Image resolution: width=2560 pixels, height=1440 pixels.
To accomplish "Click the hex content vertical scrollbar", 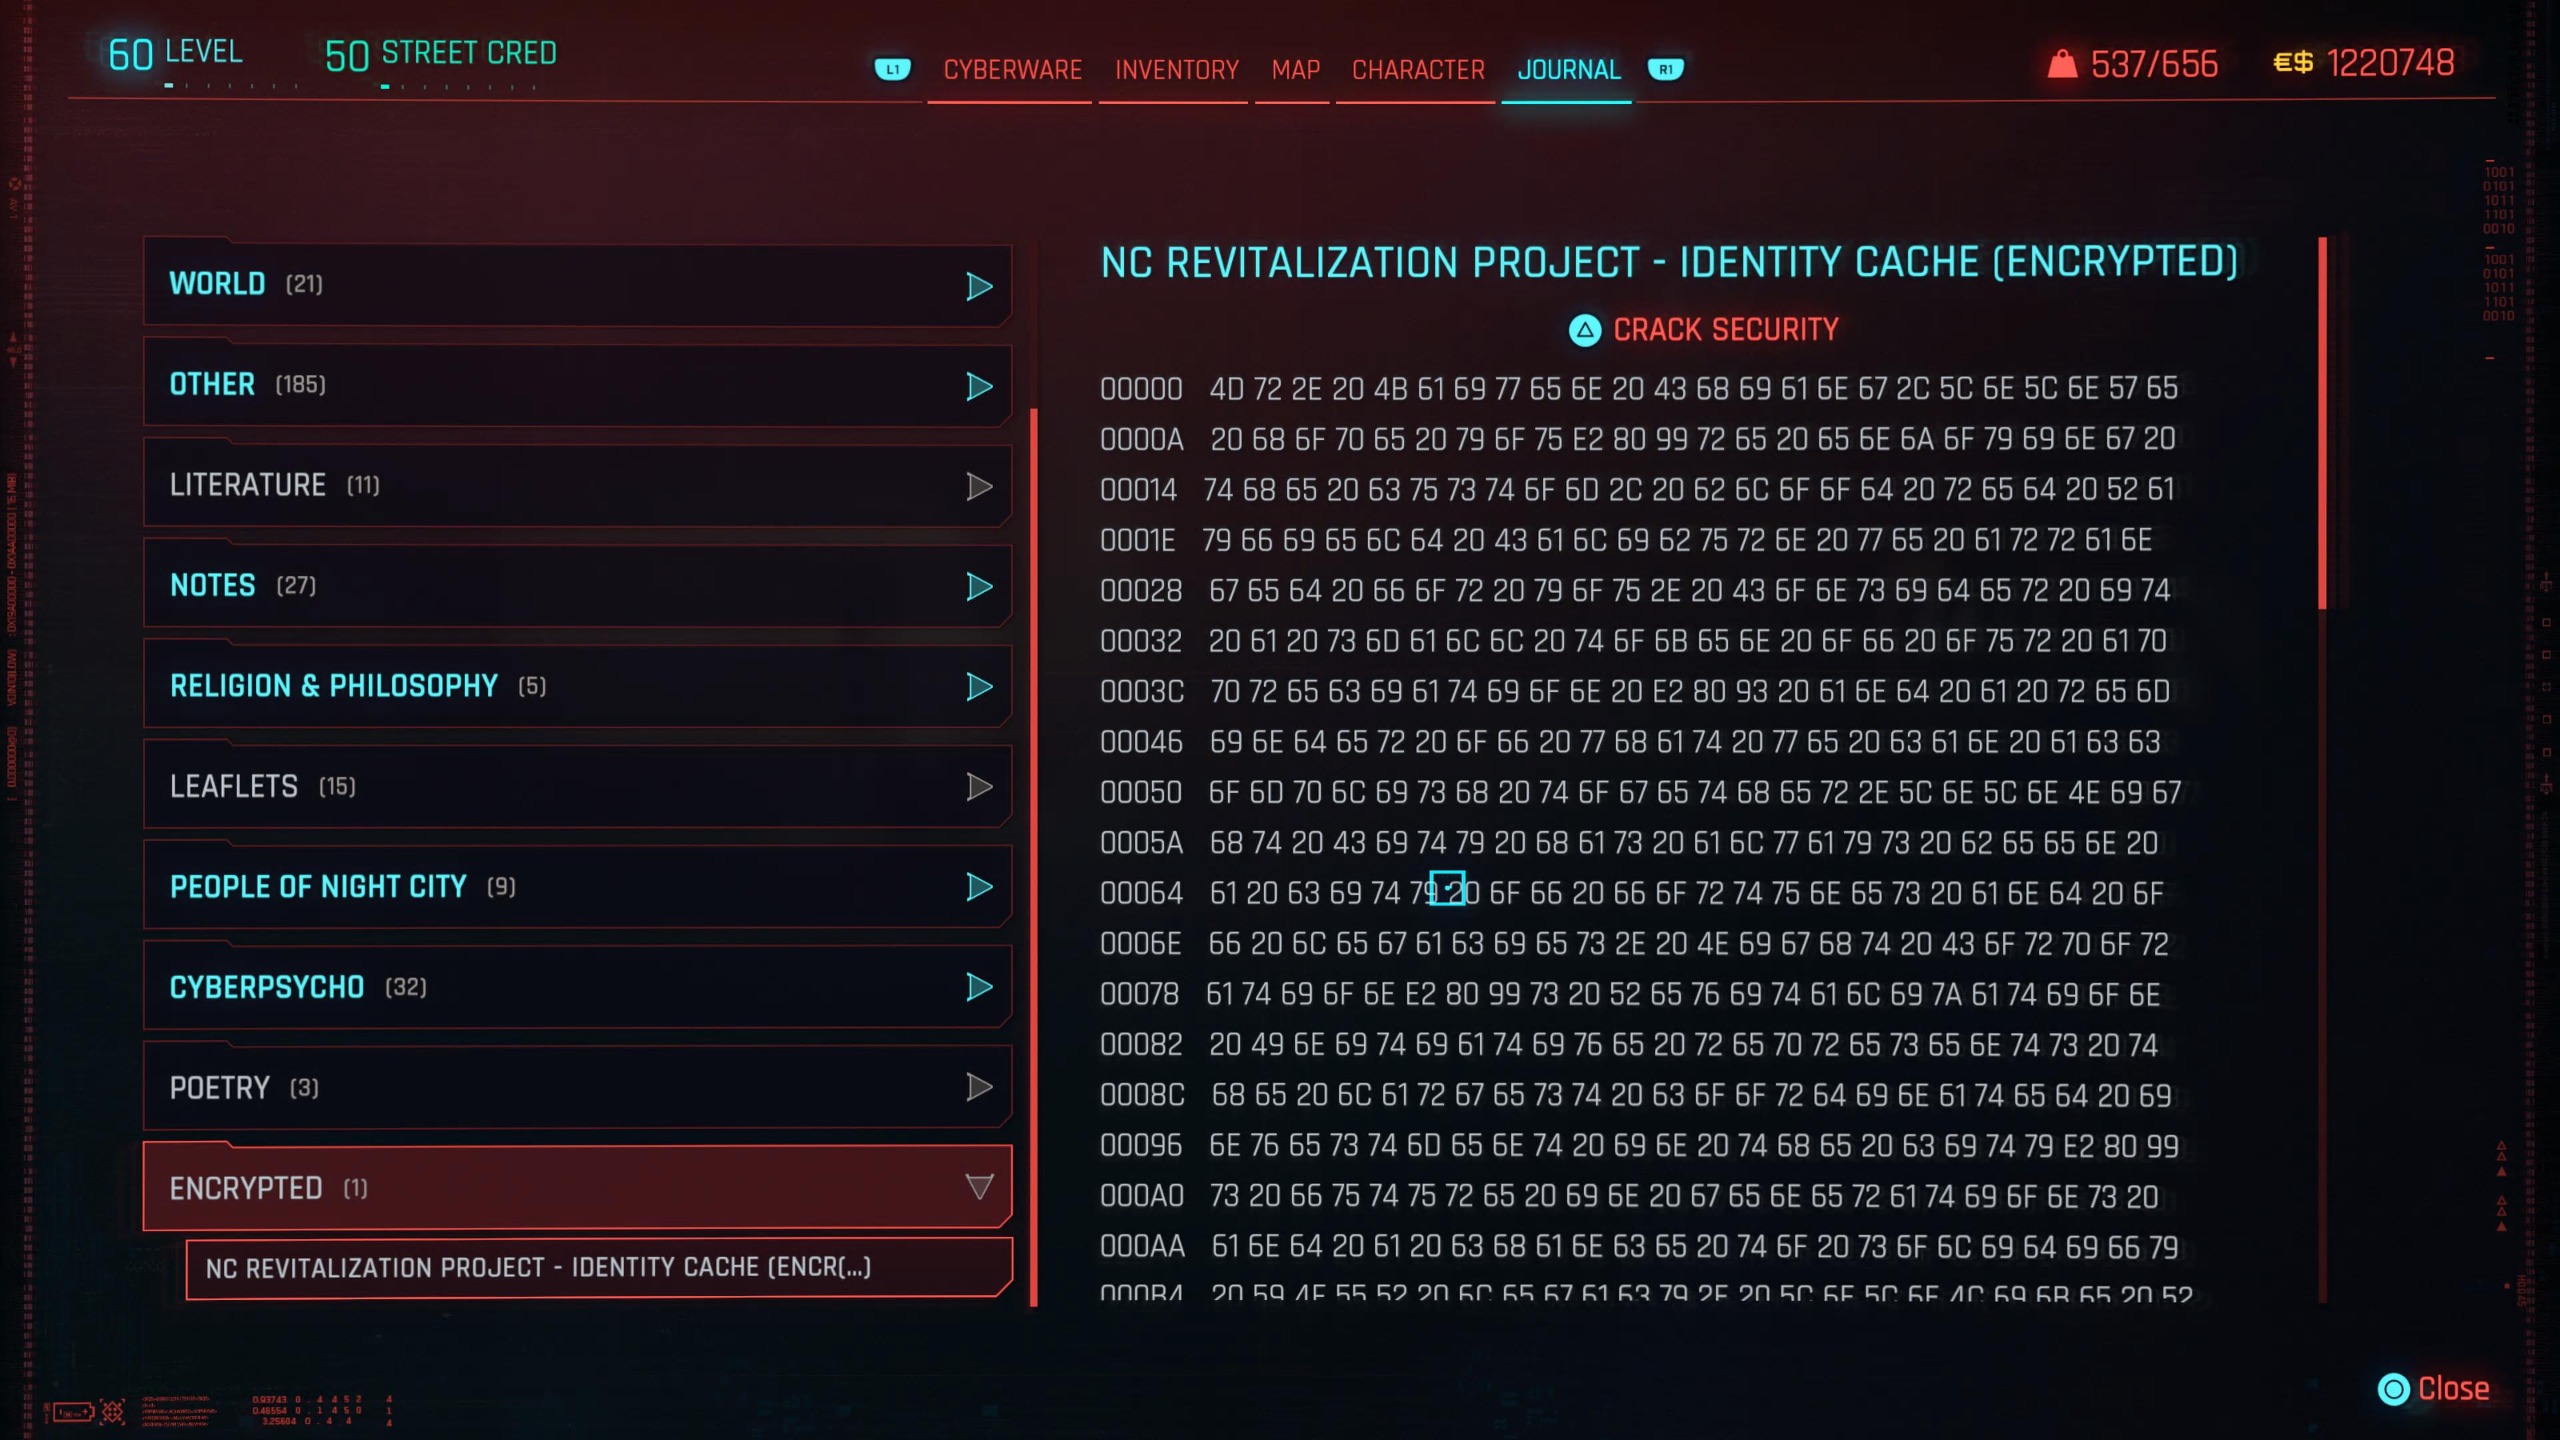I will click(x=2322, y=422).
